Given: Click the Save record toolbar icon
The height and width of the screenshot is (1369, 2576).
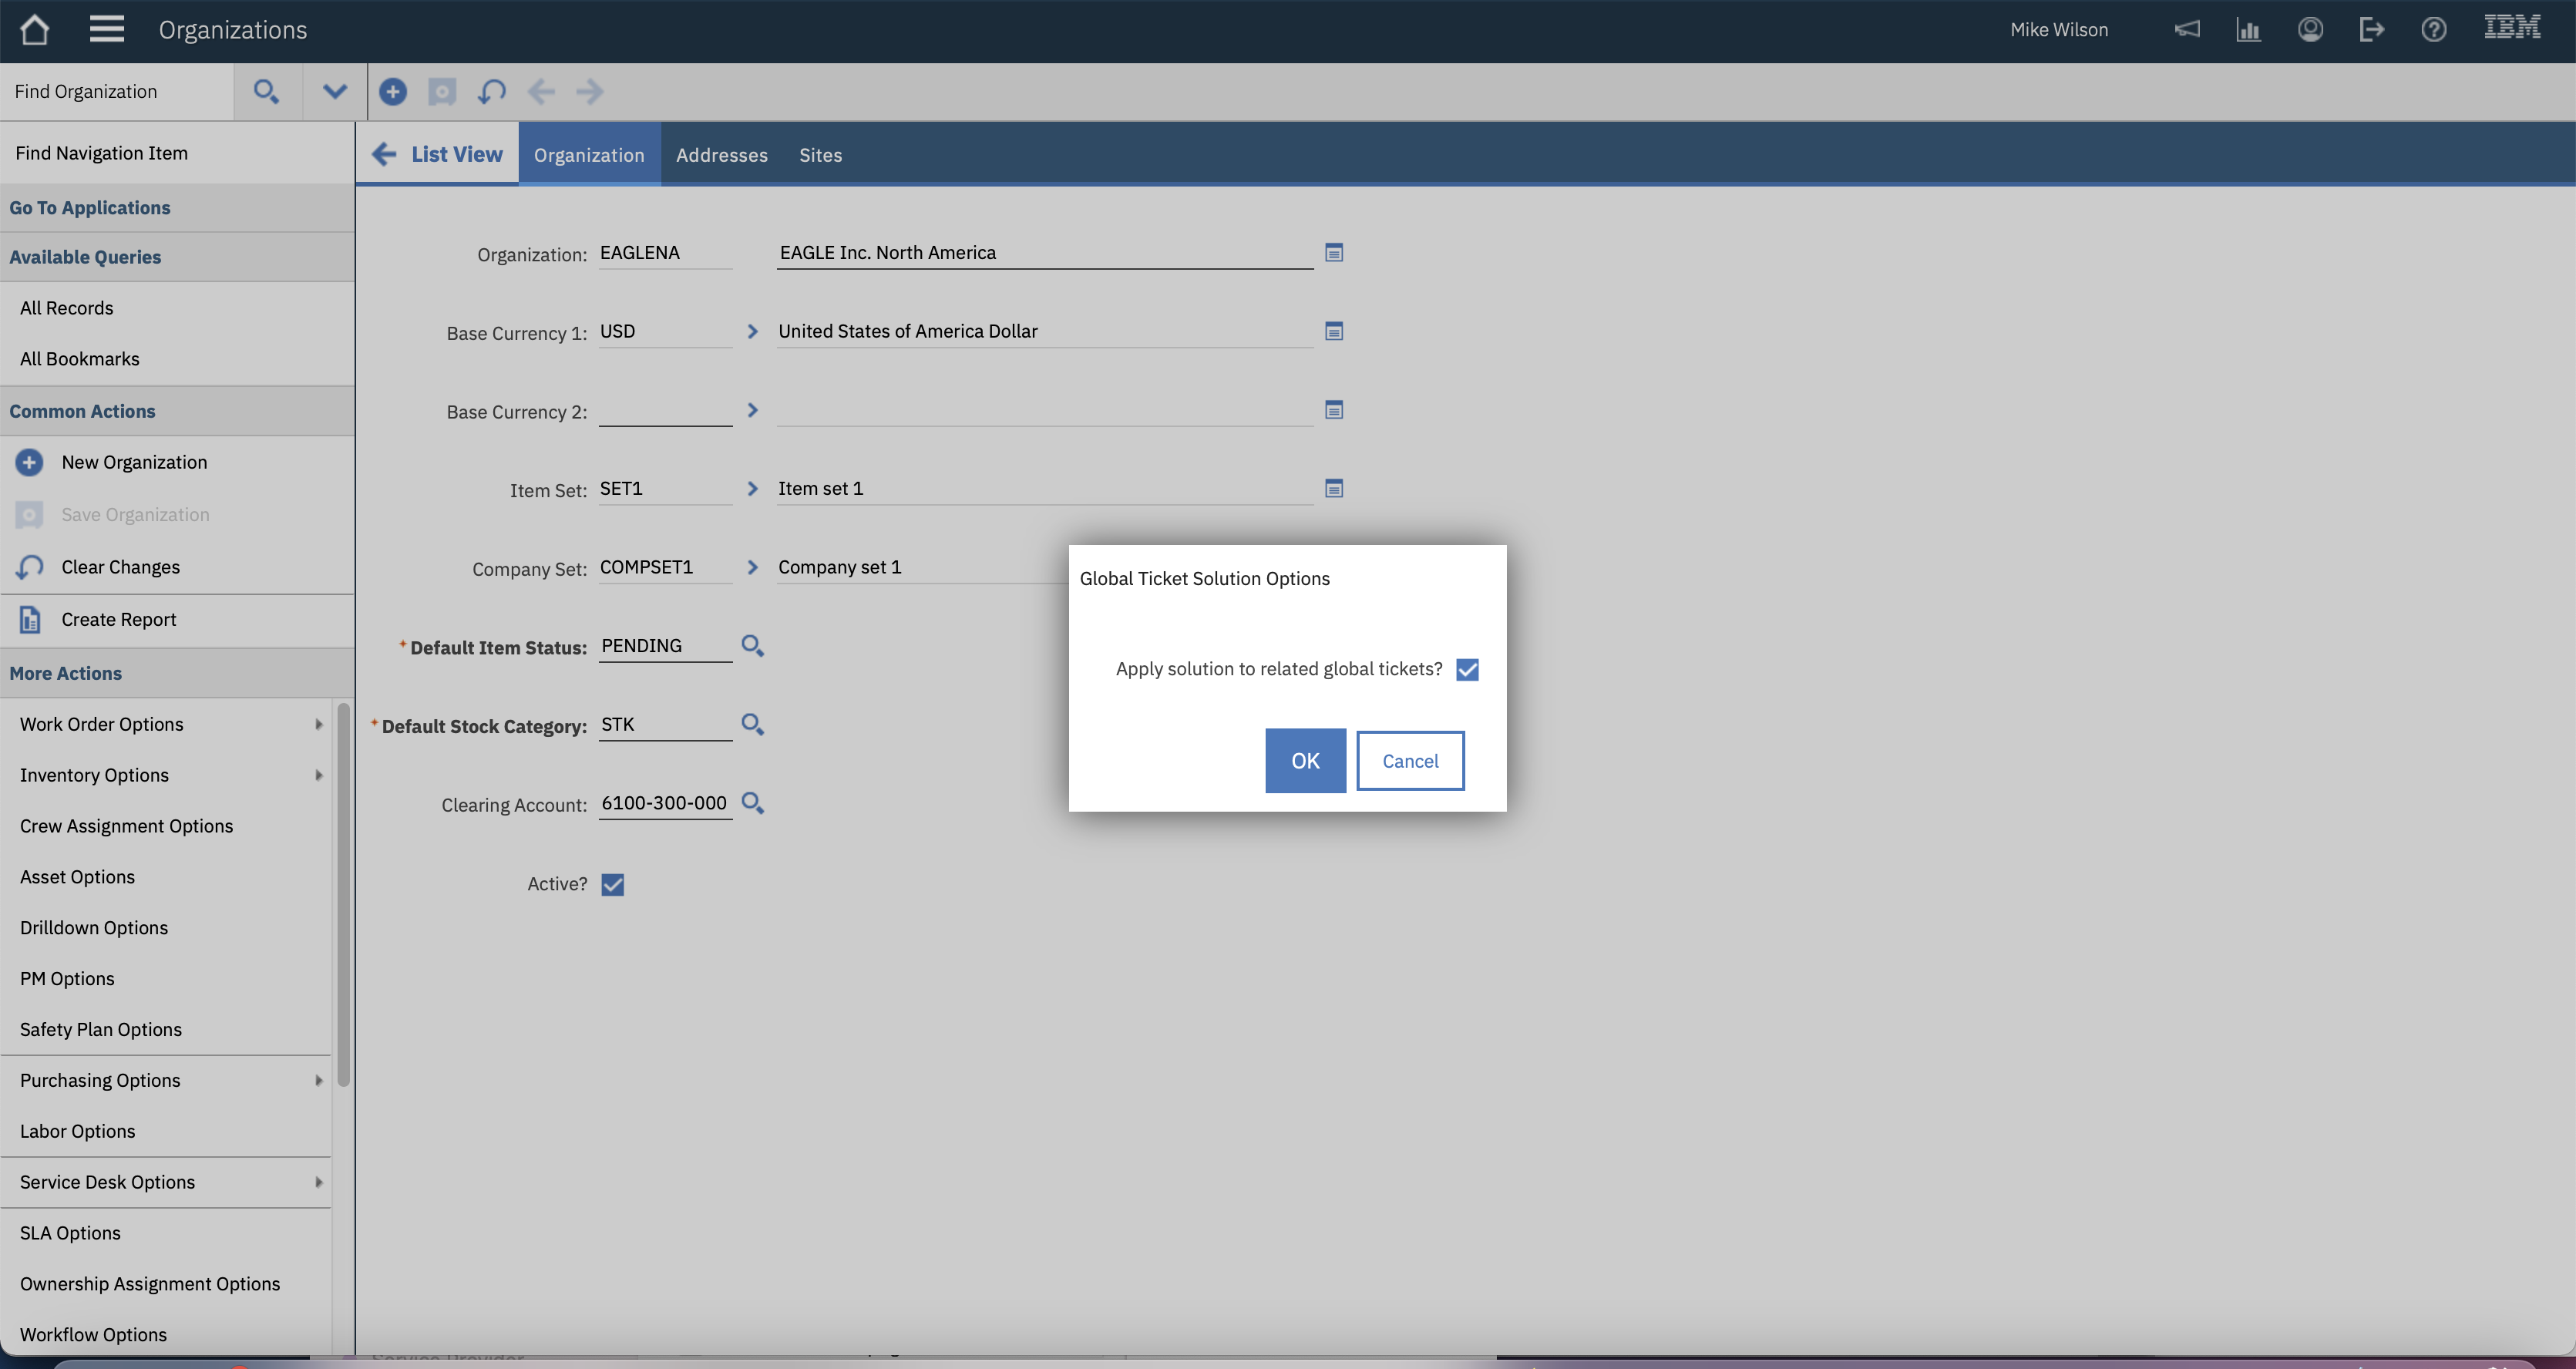Looking at the screenshot, I should click(442, 91).
